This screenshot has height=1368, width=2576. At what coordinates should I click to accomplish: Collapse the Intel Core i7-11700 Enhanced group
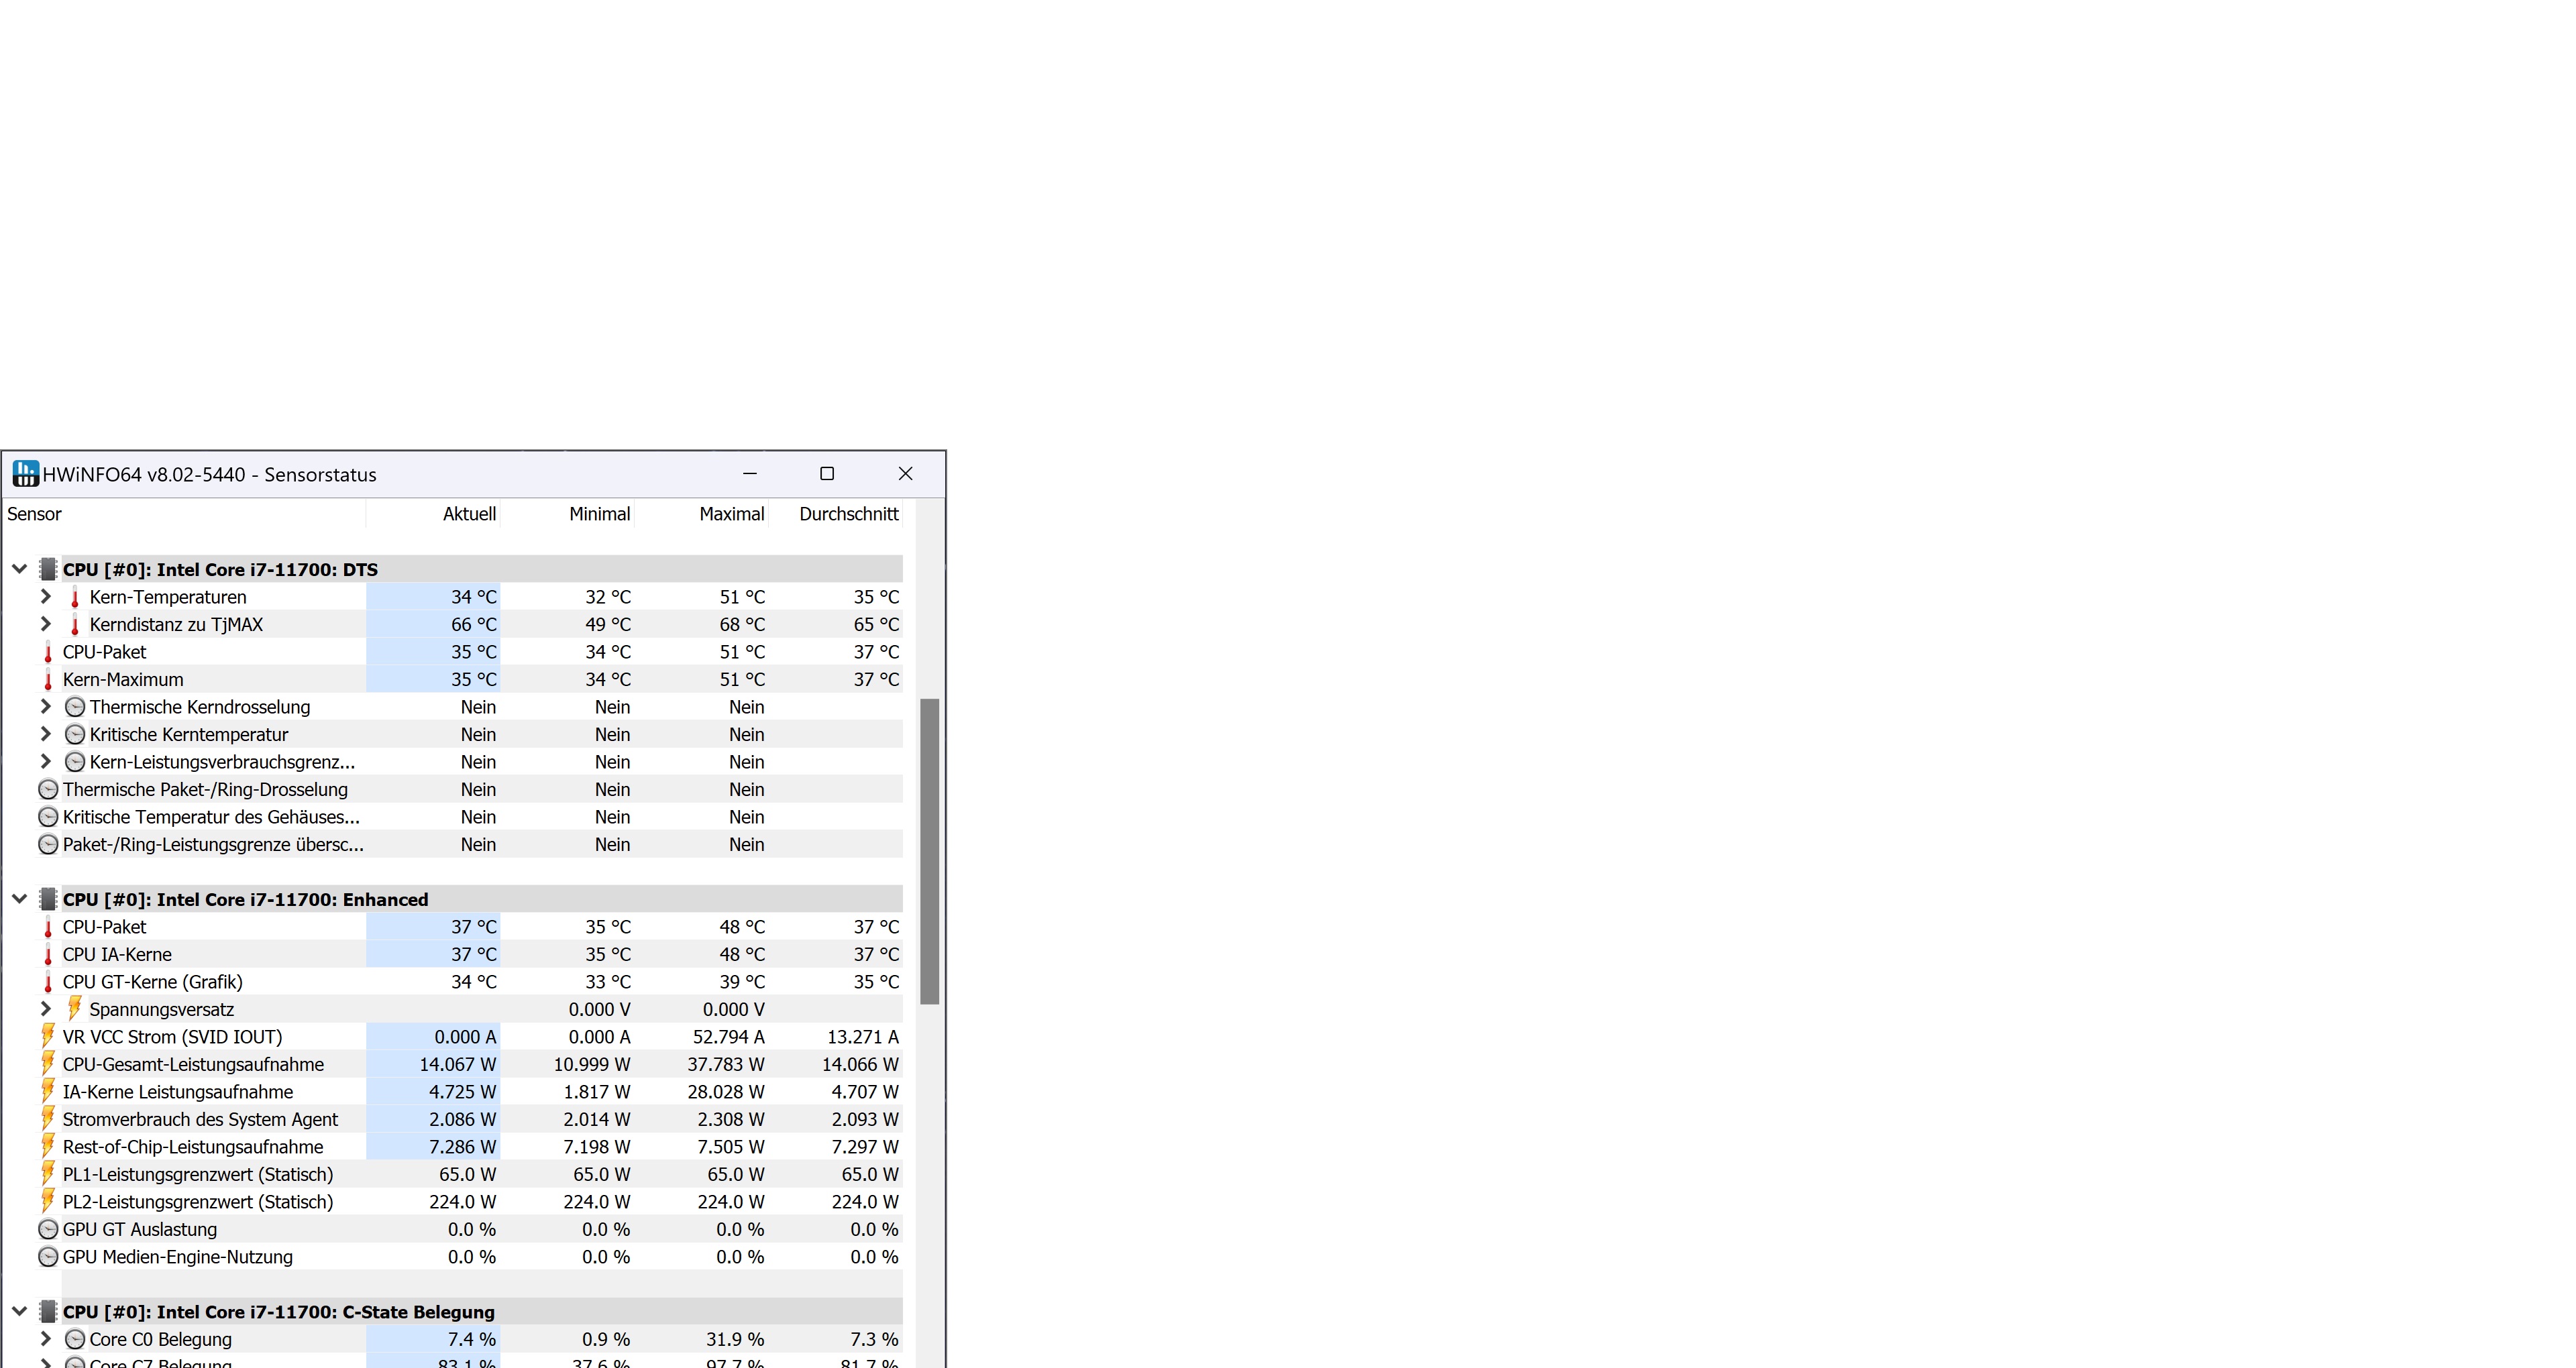click(x=19, y=899)
